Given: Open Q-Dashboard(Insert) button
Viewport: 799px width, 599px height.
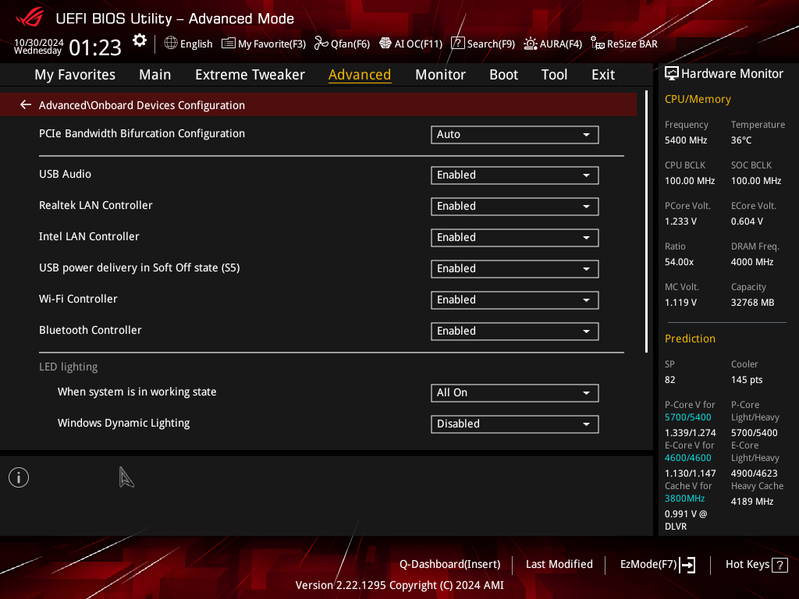Looking at the screenshot, I should point(449,564).
